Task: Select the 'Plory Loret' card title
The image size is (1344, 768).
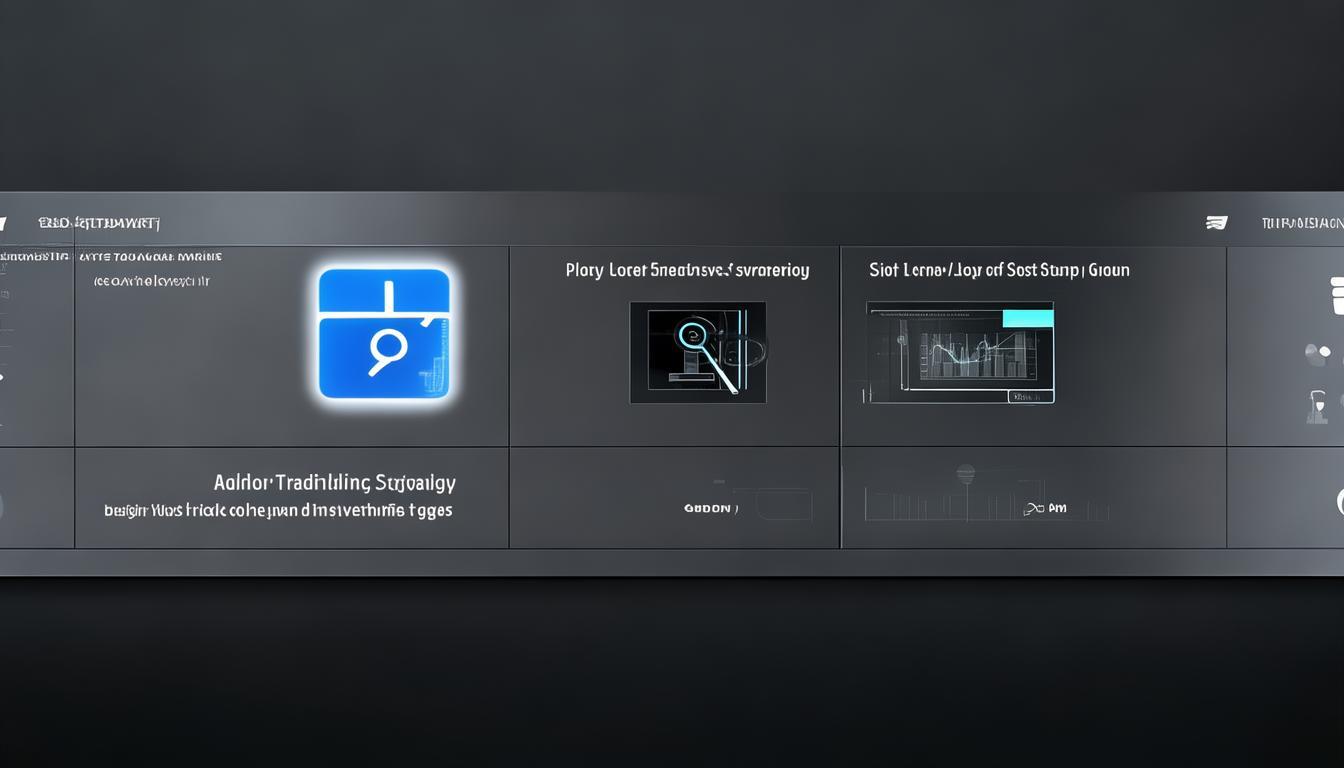Action: tap(687, 270)
